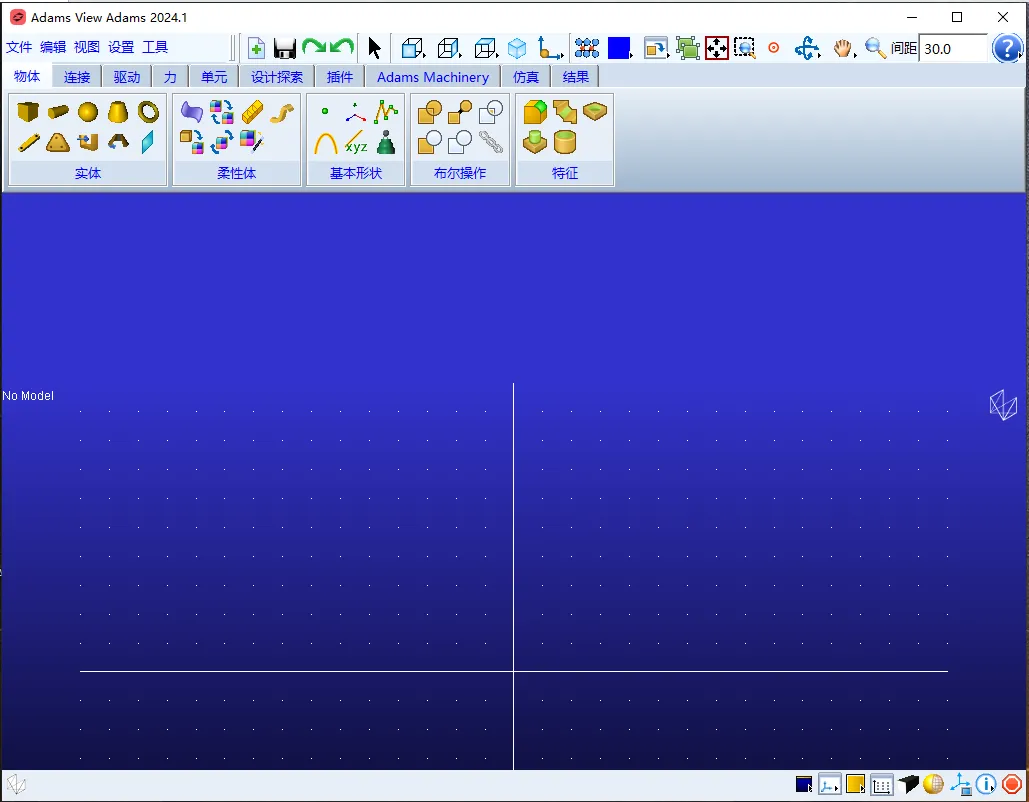Expand the window layout status dropdown

pyautogui.click(x=803, y=784)
